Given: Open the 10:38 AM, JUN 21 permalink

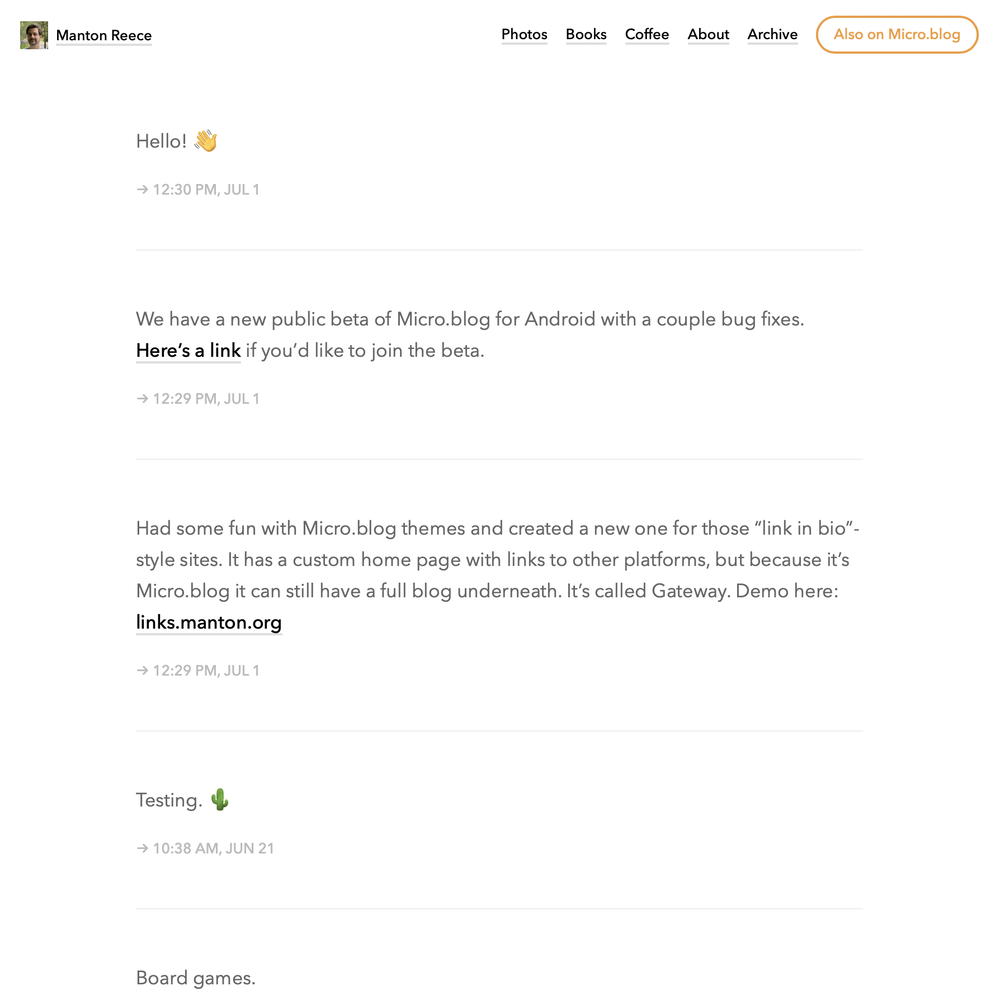Looking at the screenshot, I should click(213, 849).
